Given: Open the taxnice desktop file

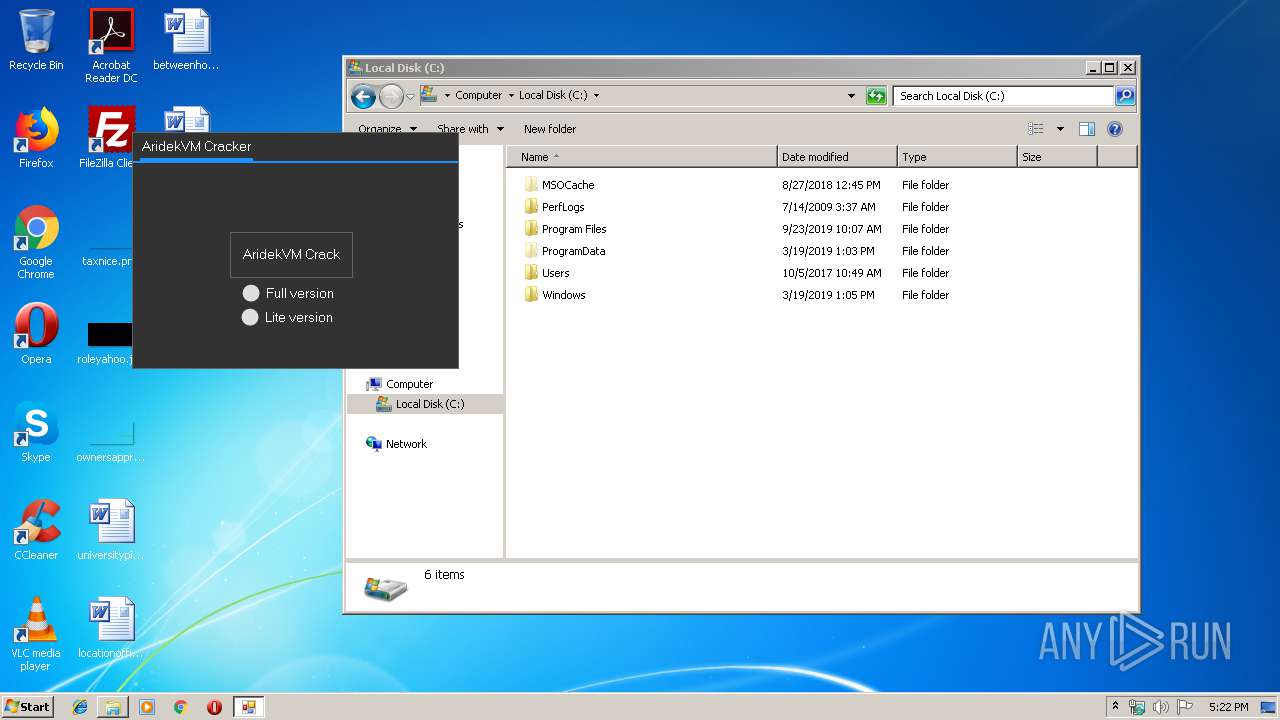Looking at the screenshot, I should [x=106, y=255].
